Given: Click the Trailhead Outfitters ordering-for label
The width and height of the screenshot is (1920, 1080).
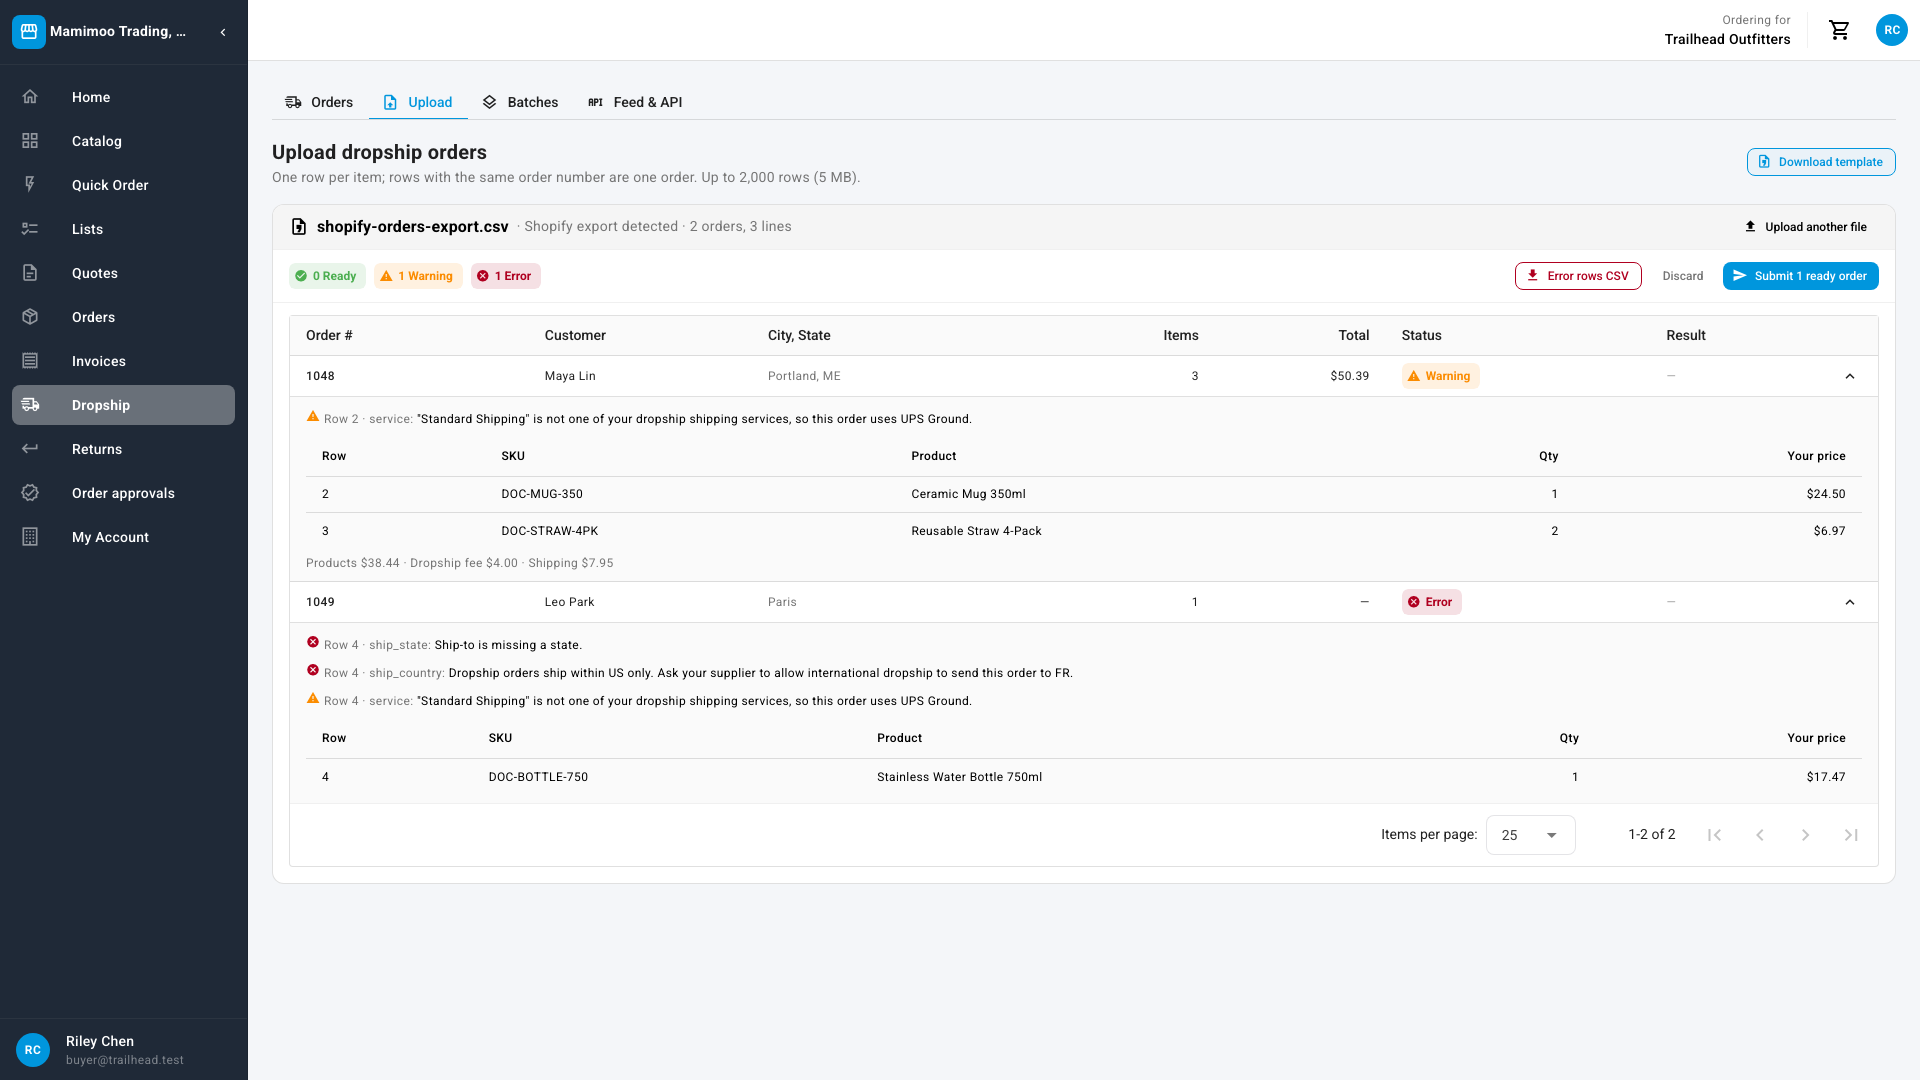Looking at the screenshot, I should coord(1727,39).
